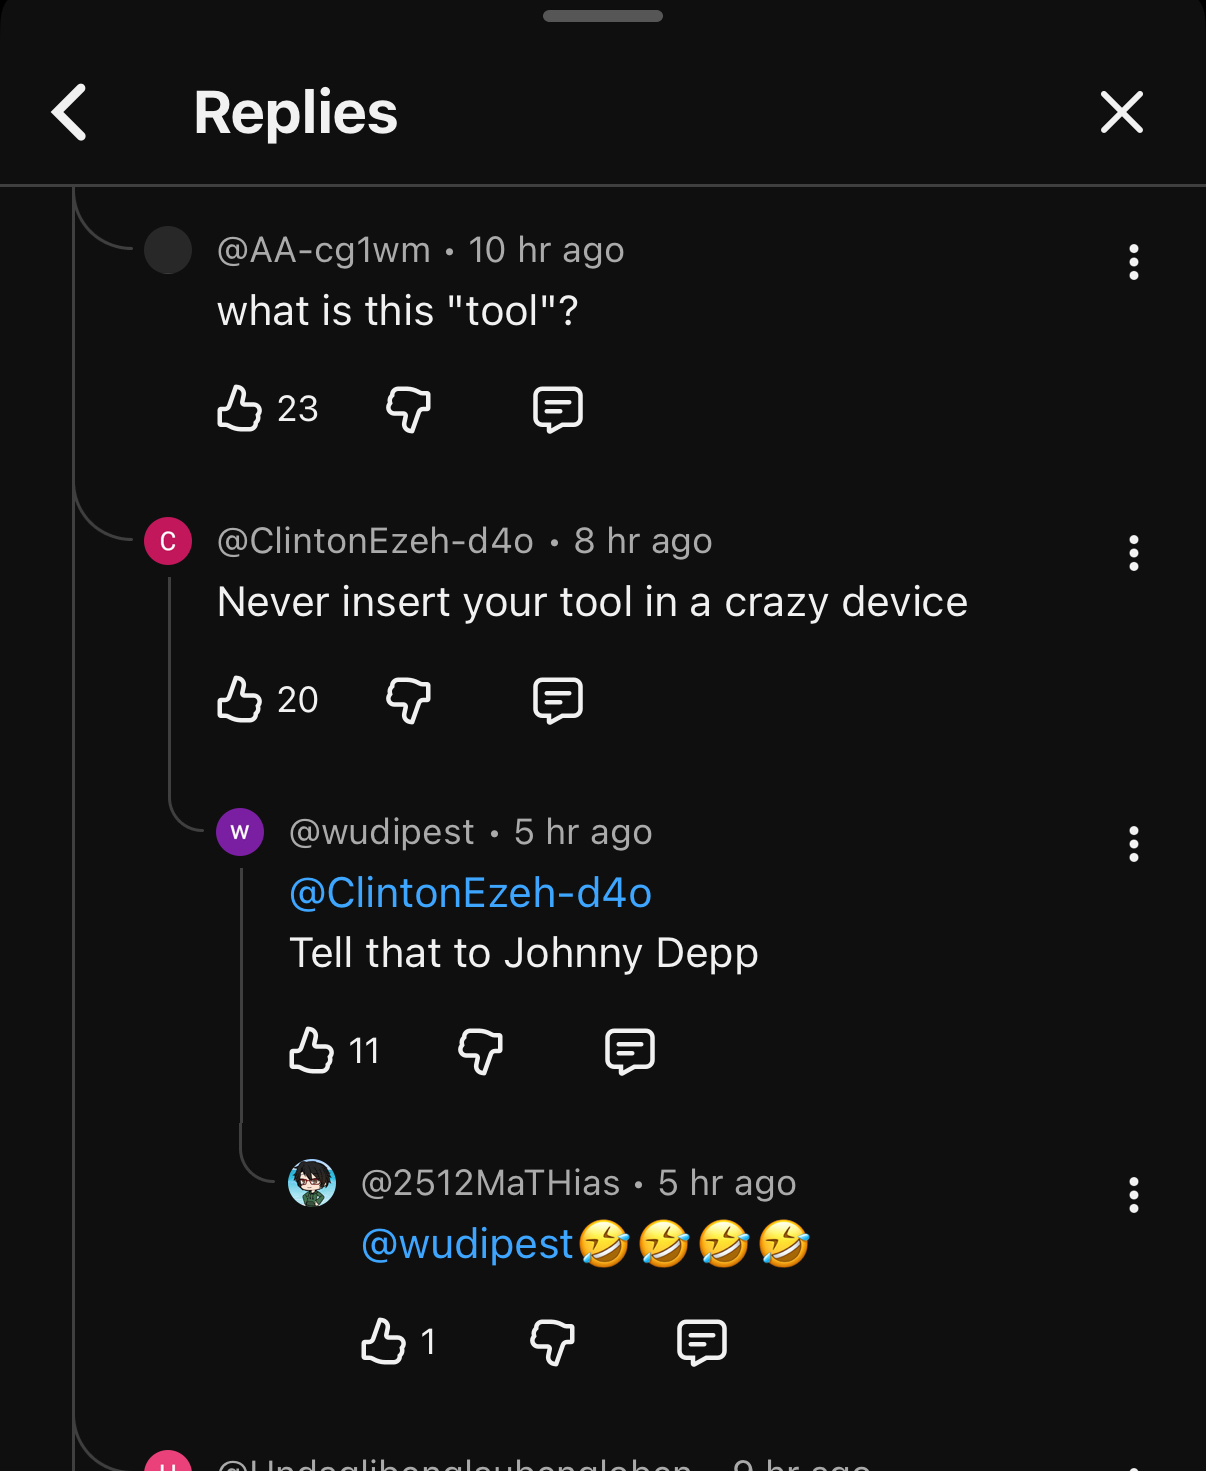Dislike @wudipest's comment

(x=480, y=1051)
